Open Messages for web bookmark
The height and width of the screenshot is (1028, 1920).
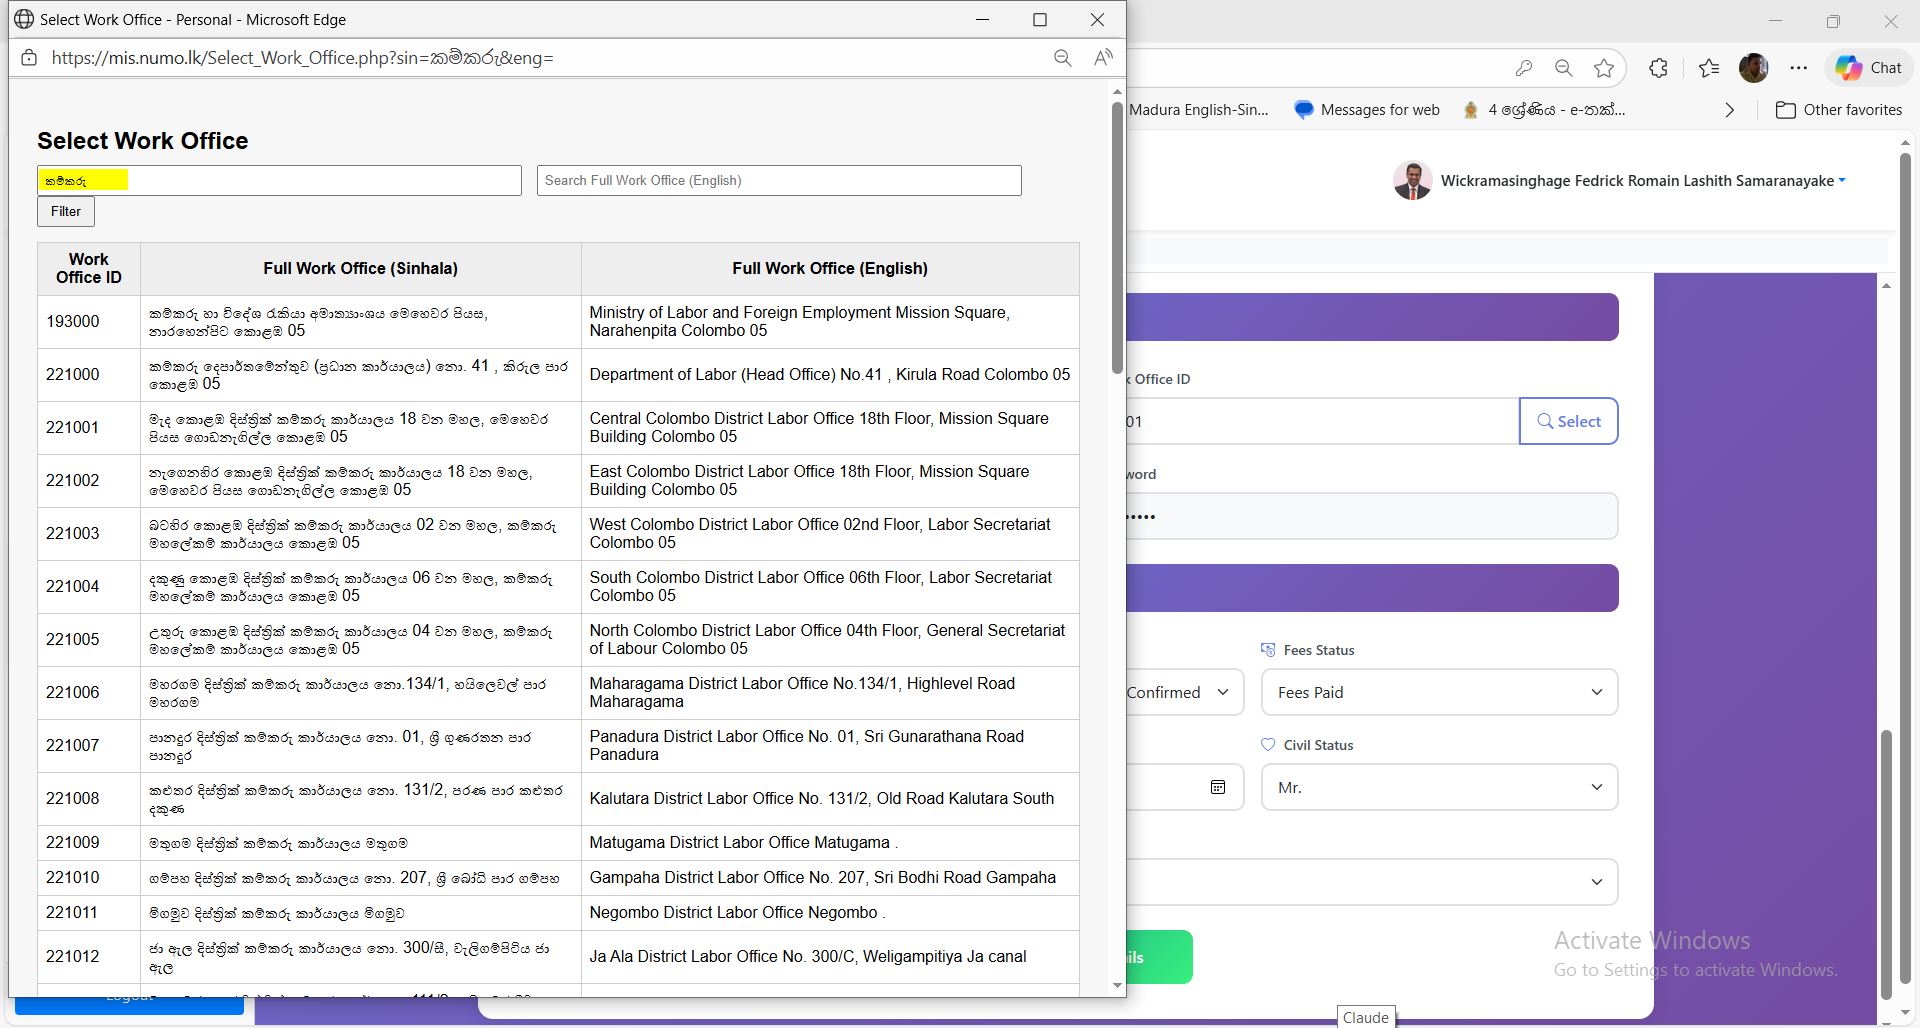click(1366, 110)
